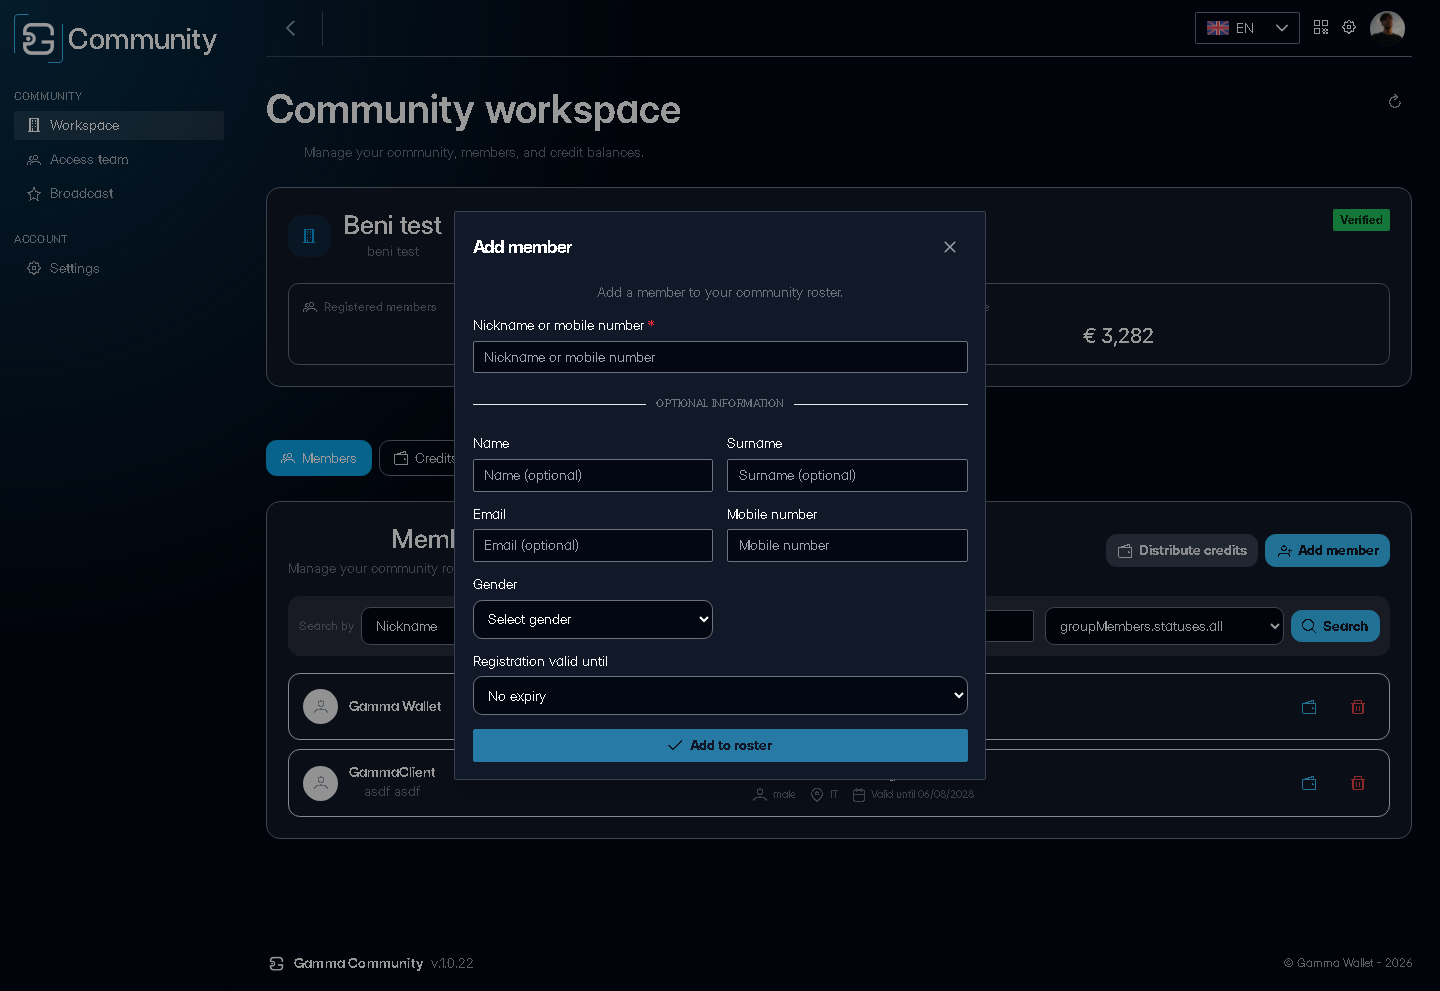Close the Add member dialog
The image size is (1440, 991).
pyautogui.click(x=950, y=247)
